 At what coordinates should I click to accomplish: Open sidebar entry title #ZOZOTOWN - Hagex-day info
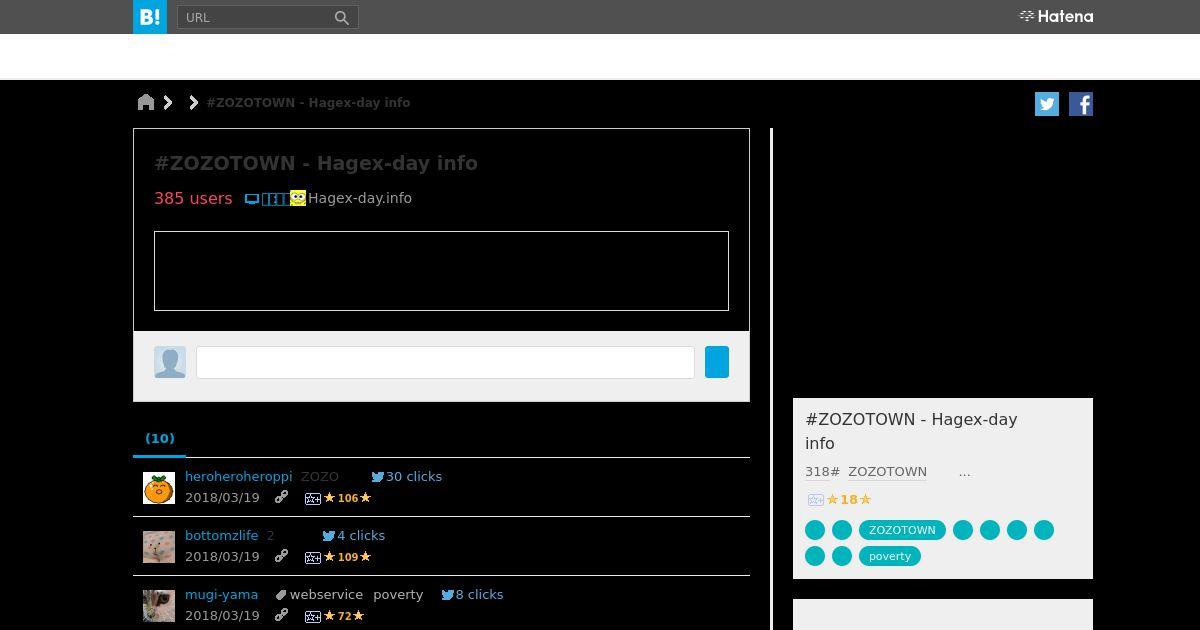tap(911, 431)
